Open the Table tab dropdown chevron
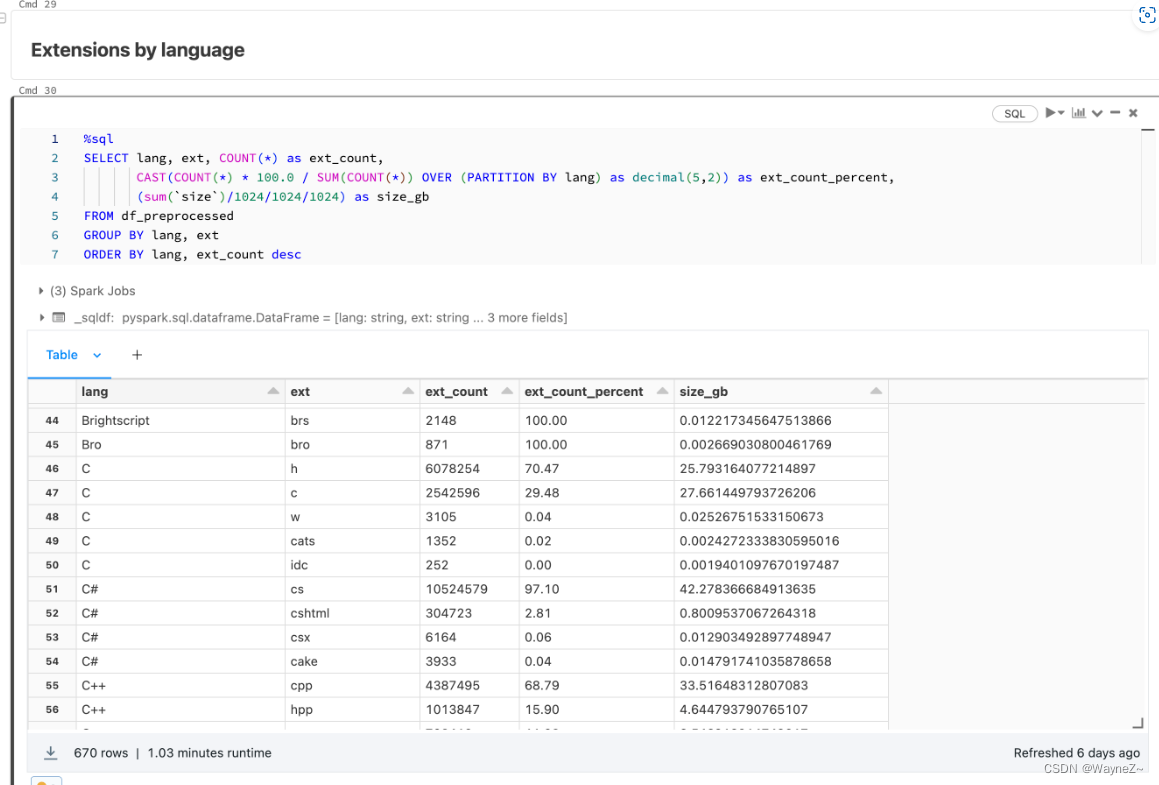Viewport: 1159px width, 785px height. [97, 356]
